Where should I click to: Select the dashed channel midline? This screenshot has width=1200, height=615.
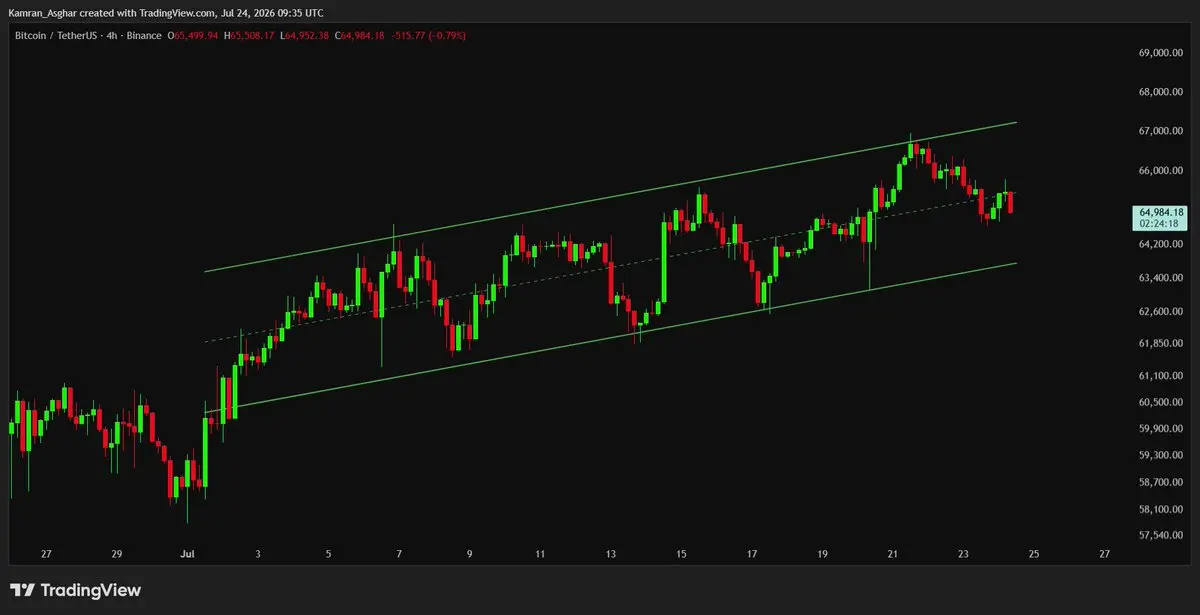(610, 265)
